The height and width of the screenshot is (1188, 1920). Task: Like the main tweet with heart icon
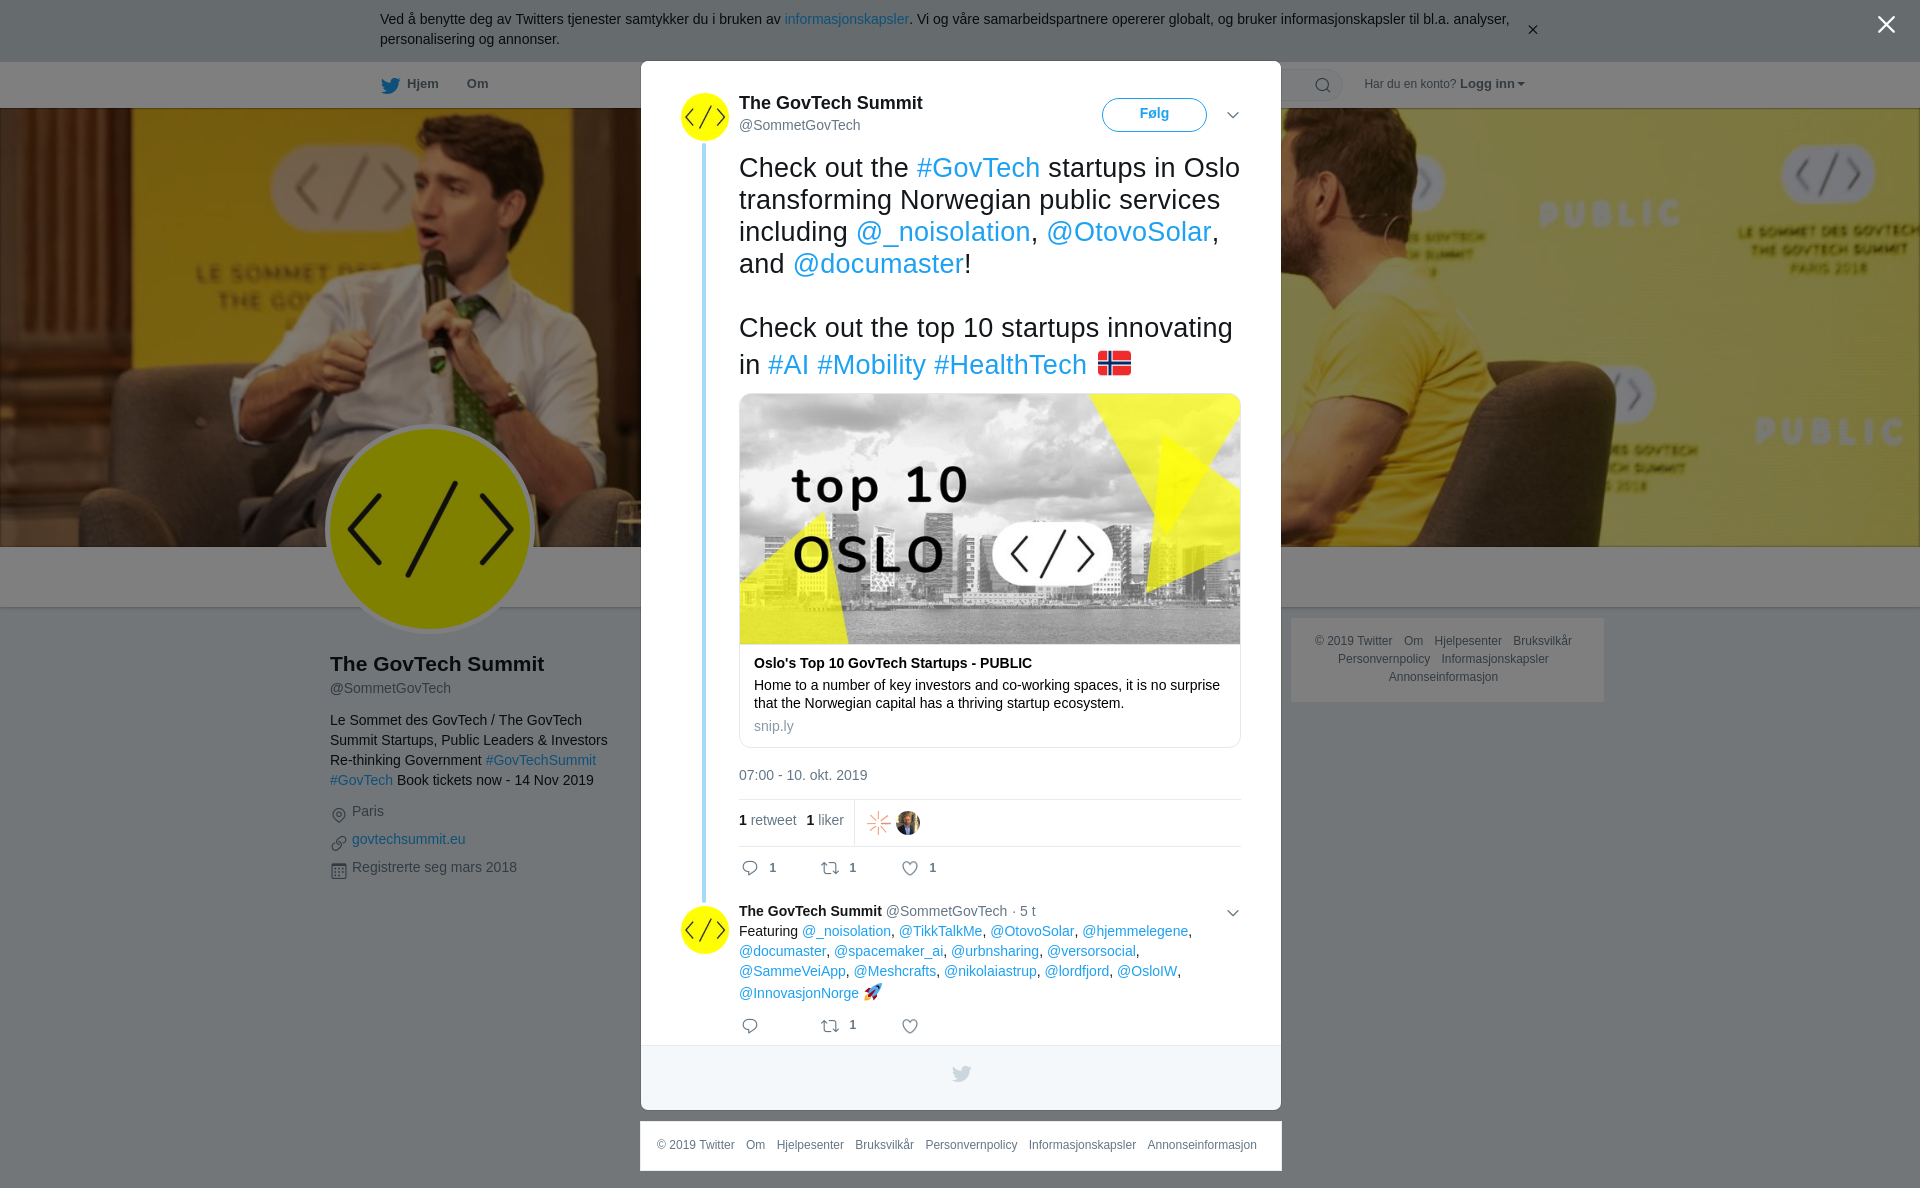point(910,868)
